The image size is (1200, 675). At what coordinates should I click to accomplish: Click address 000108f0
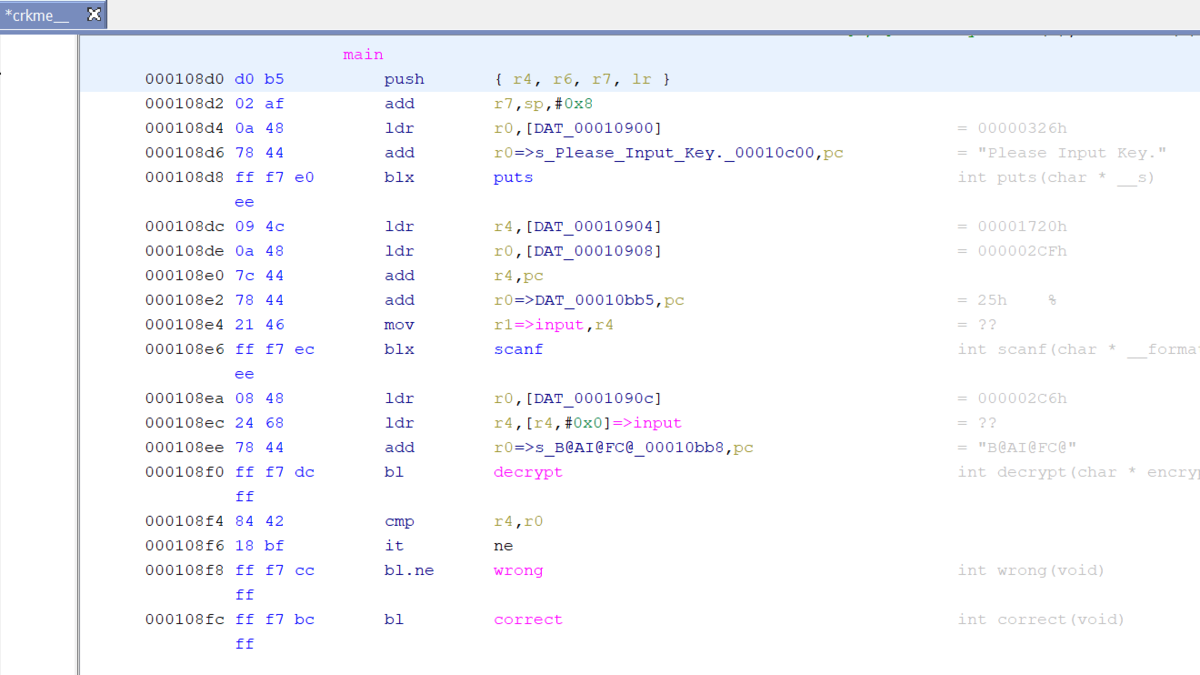click(x=185, y=472)
